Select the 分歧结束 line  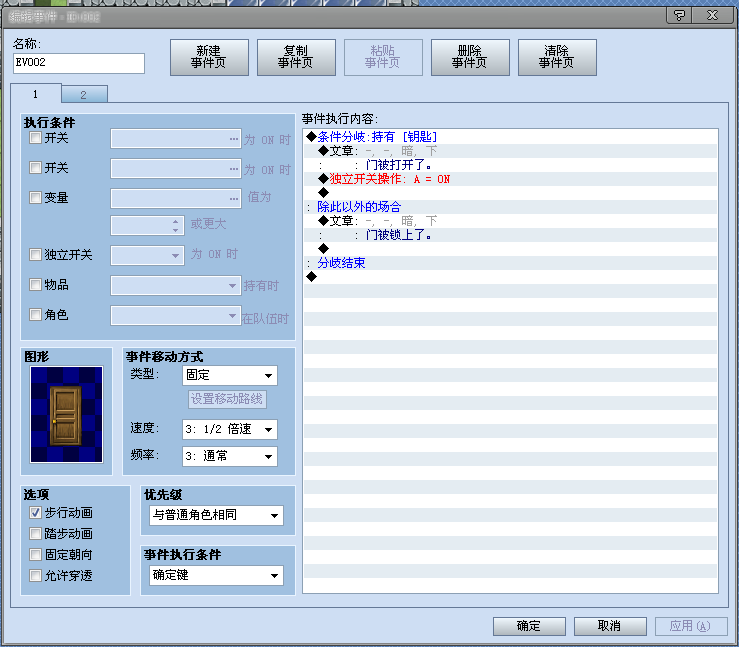pyautogui.click(x=510, y=263)
